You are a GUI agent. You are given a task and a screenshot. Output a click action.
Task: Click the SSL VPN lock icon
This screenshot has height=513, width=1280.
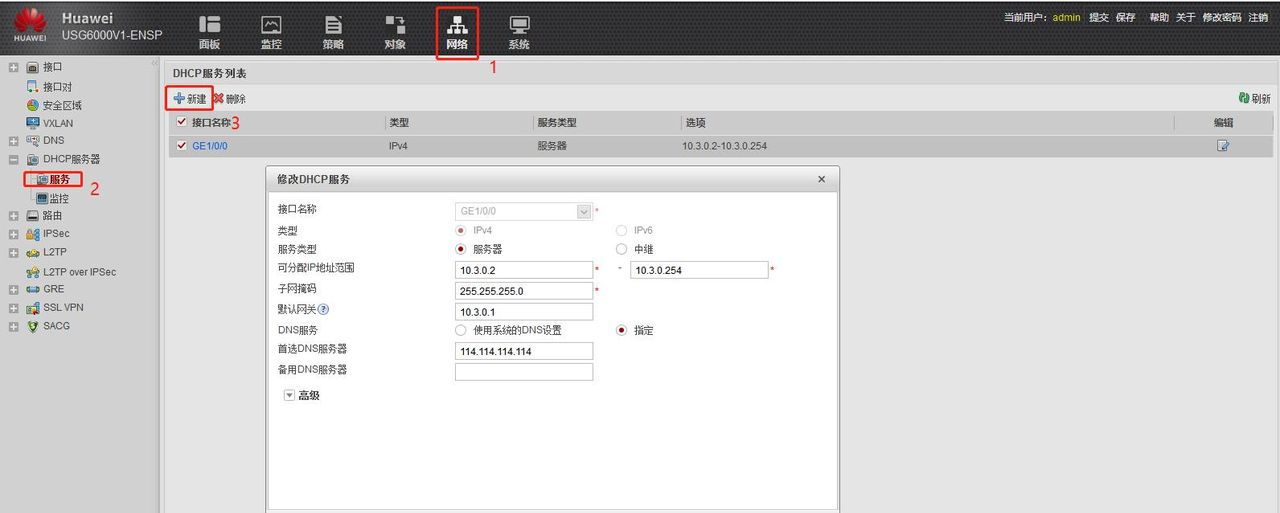coord(32,307)
